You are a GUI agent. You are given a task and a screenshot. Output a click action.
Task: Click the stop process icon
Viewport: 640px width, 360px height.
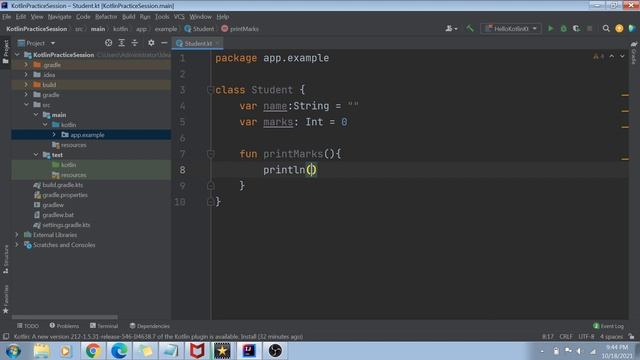pyautogui.click(x=589, y=29)
